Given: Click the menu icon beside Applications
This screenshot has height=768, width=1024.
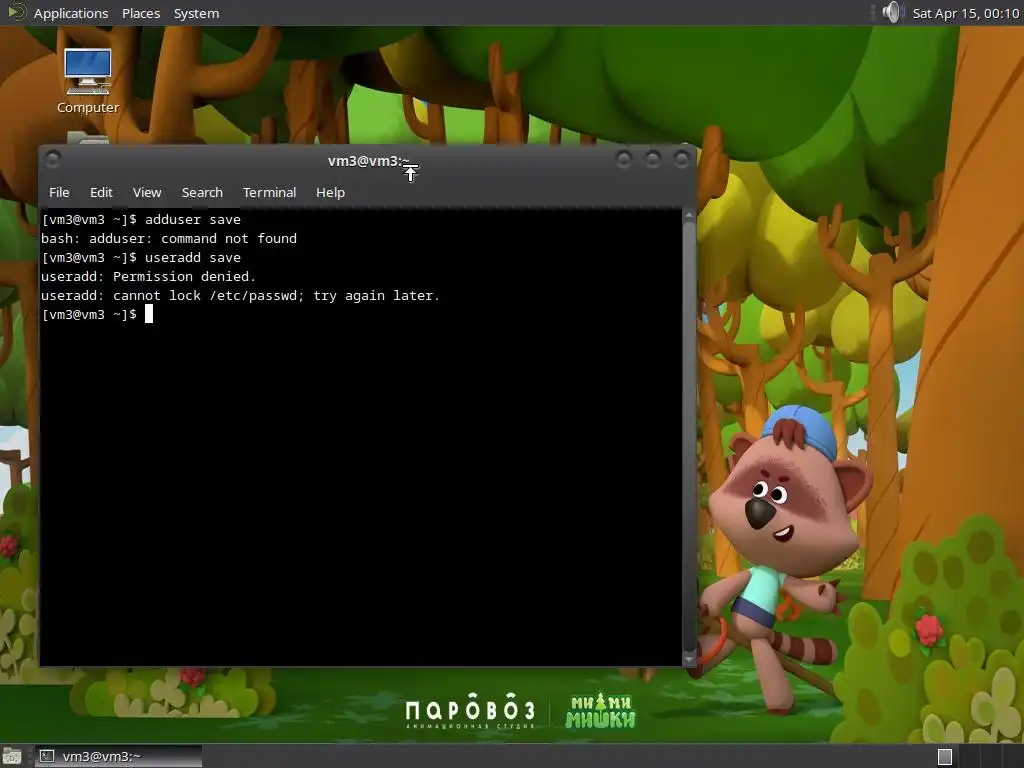Looking at the screenshot, I should click(16, 12).
